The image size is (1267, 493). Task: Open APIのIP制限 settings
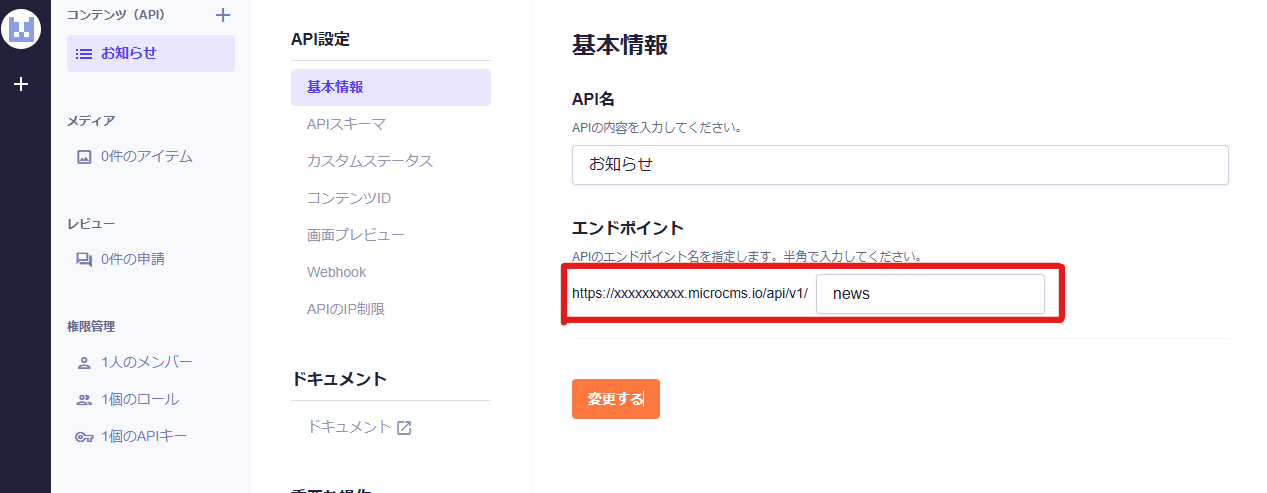point(345,309)
